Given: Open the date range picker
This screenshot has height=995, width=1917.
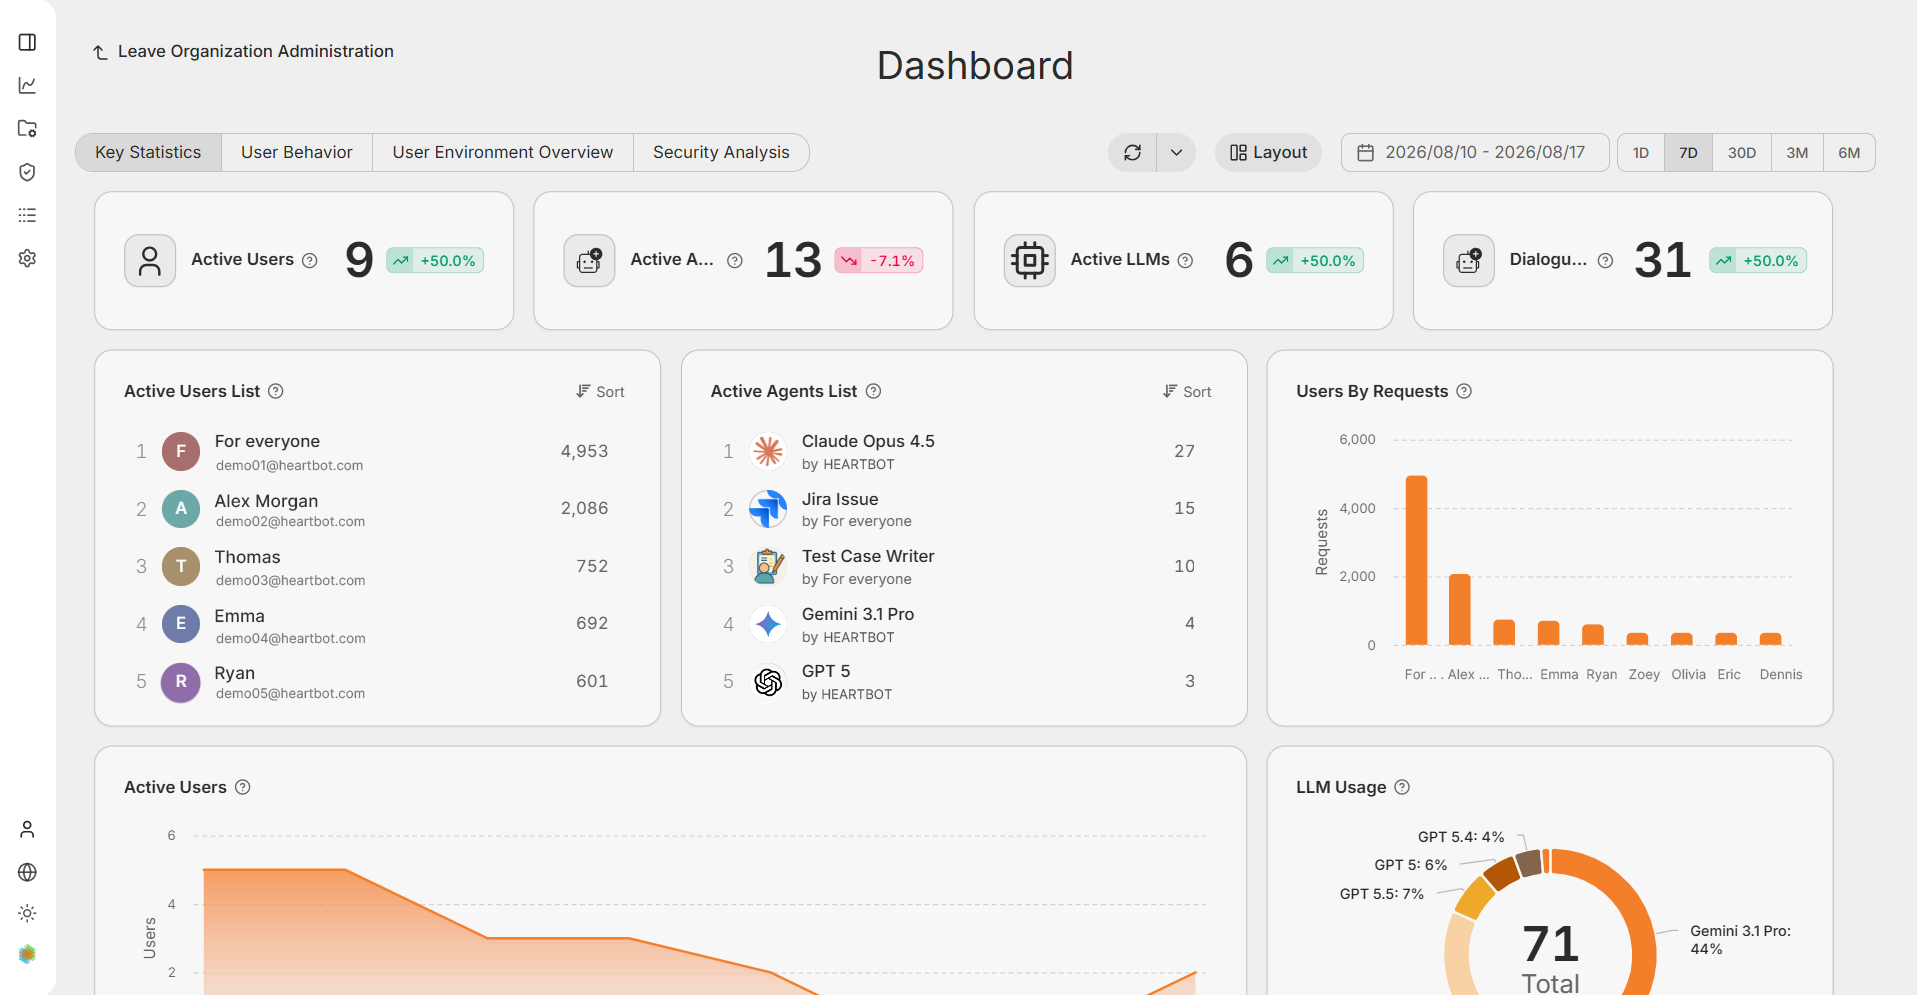Looking at the screenshot, I should [x=1475, y=152].
